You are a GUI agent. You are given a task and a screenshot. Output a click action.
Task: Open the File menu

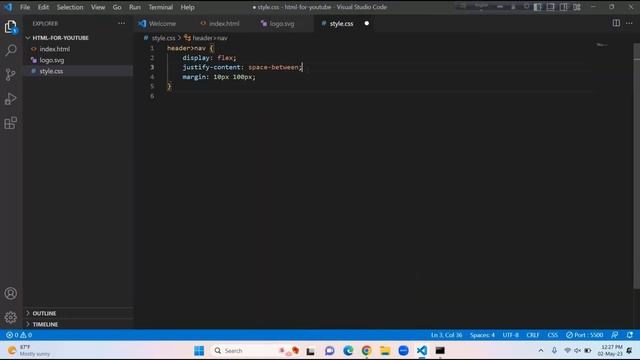(x=25, y=7)
